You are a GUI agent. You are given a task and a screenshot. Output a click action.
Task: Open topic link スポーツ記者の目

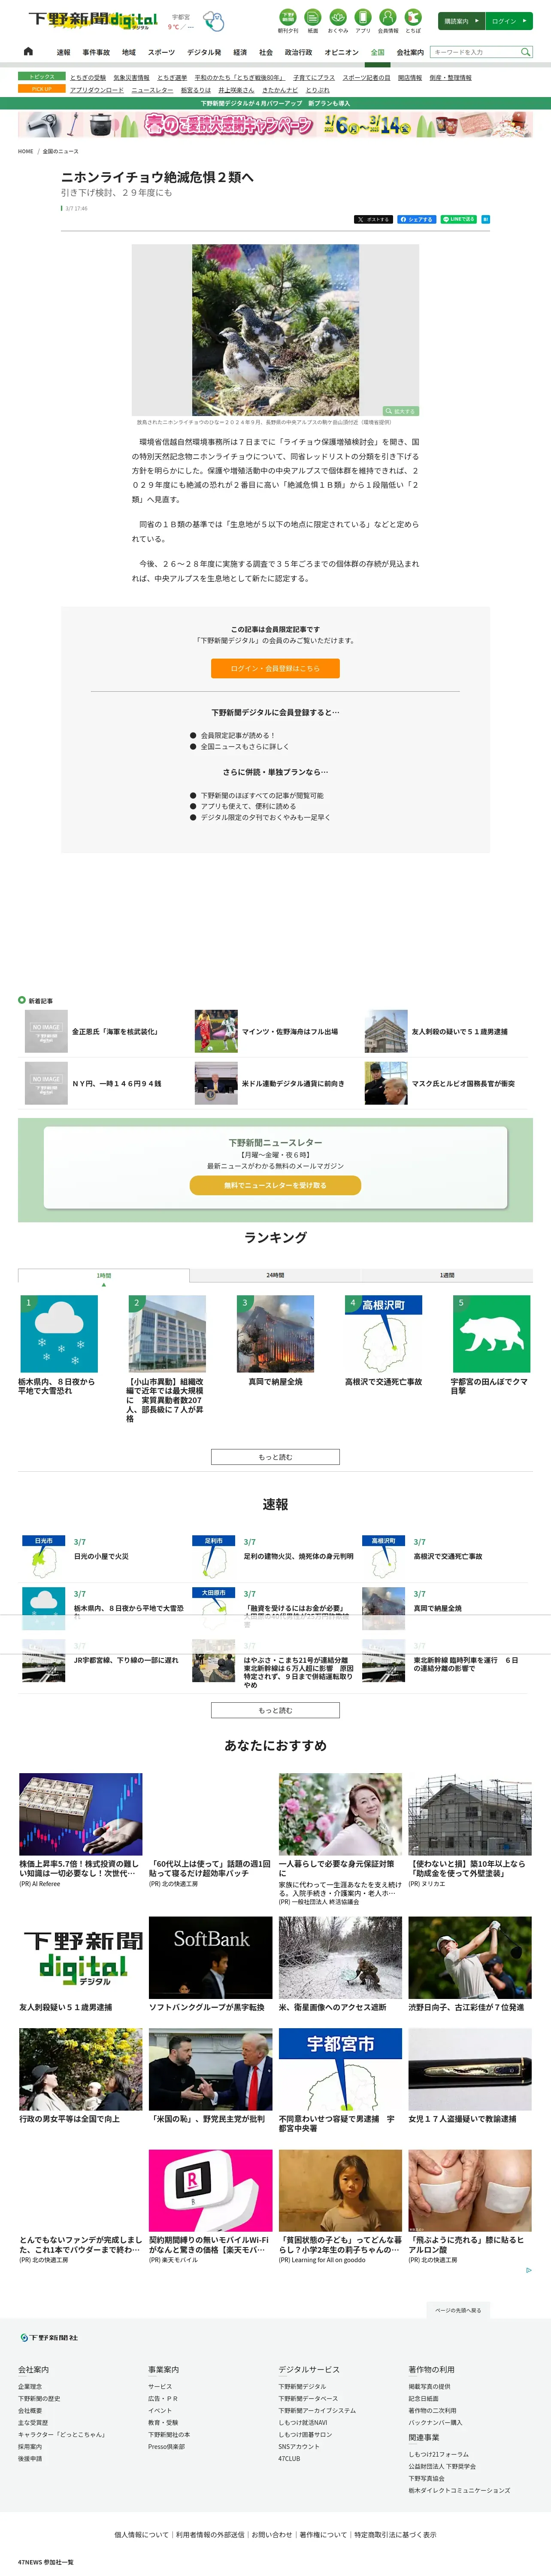click(366, 77)
